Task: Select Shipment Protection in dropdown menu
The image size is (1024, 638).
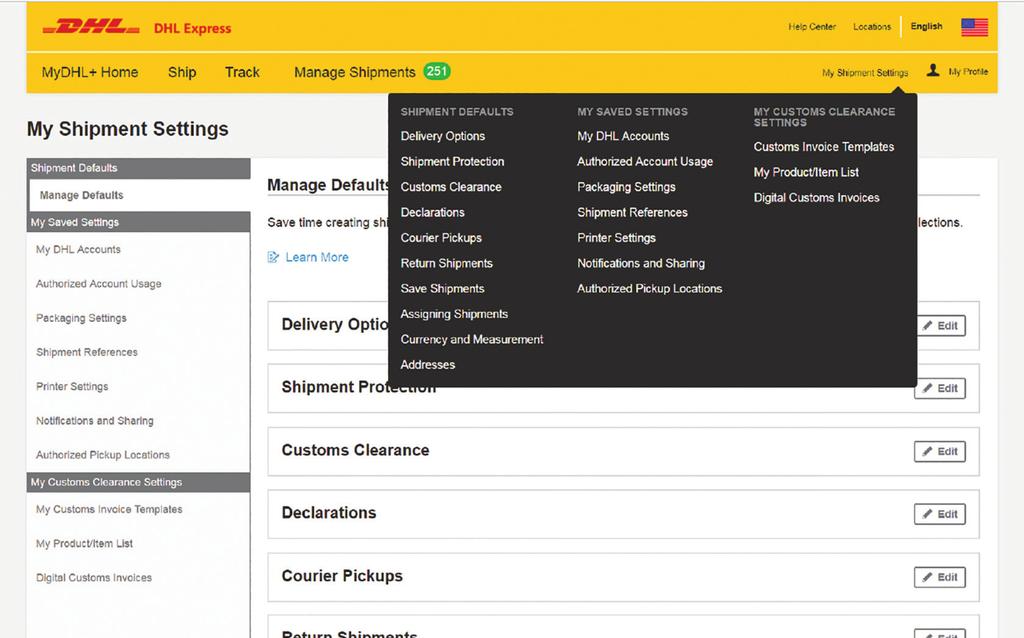Action: click(452, 161)
